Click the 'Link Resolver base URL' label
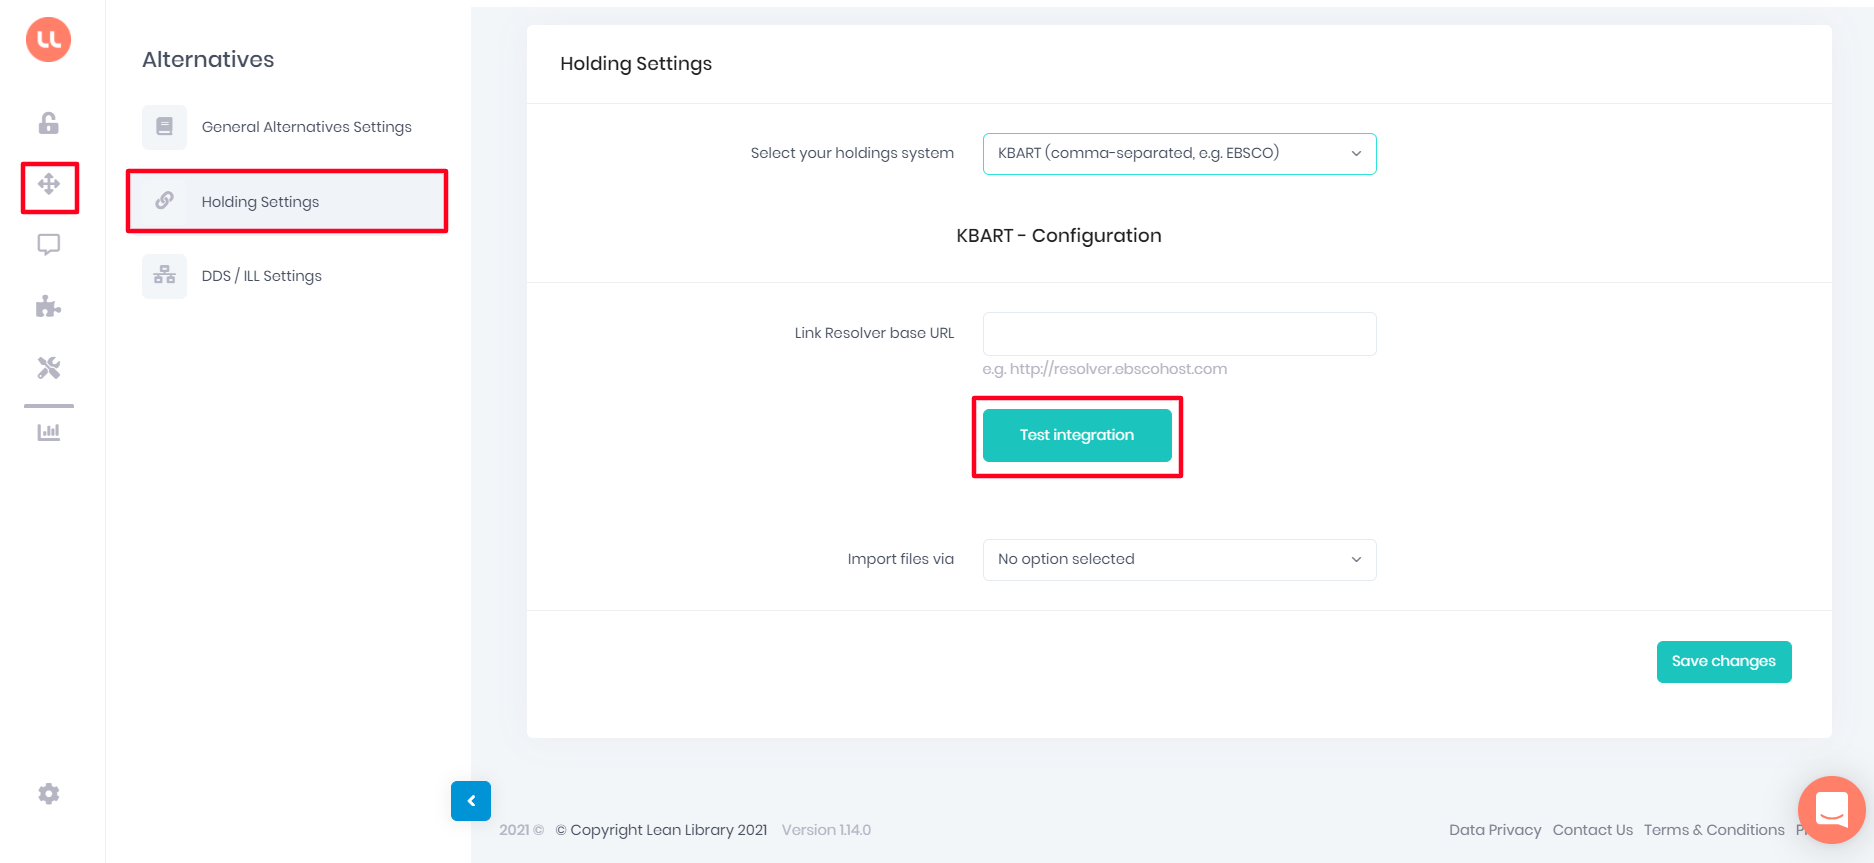The width and height of the screenshot is (1874, 863). pos(874,333)
